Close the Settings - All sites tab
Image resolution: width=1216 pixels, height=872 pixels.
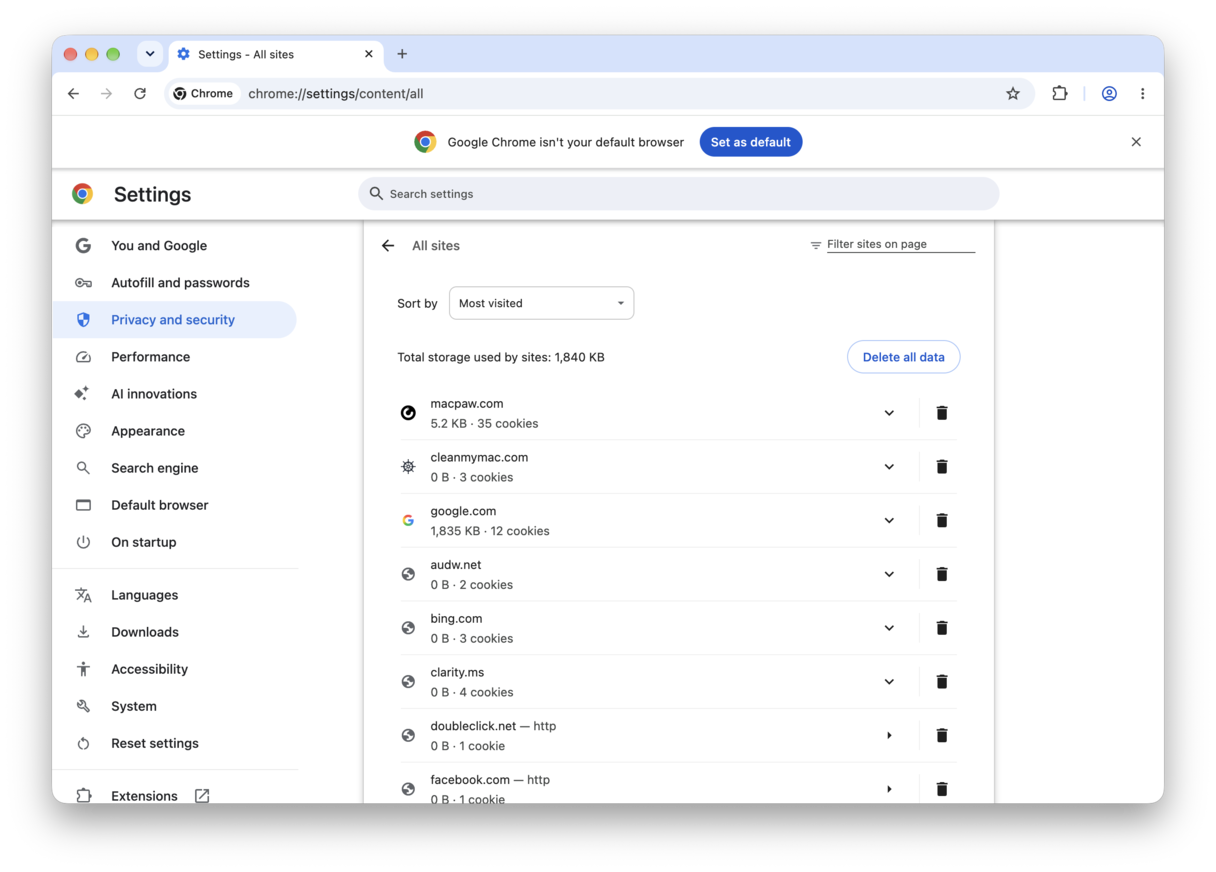[x=369, y=54]
